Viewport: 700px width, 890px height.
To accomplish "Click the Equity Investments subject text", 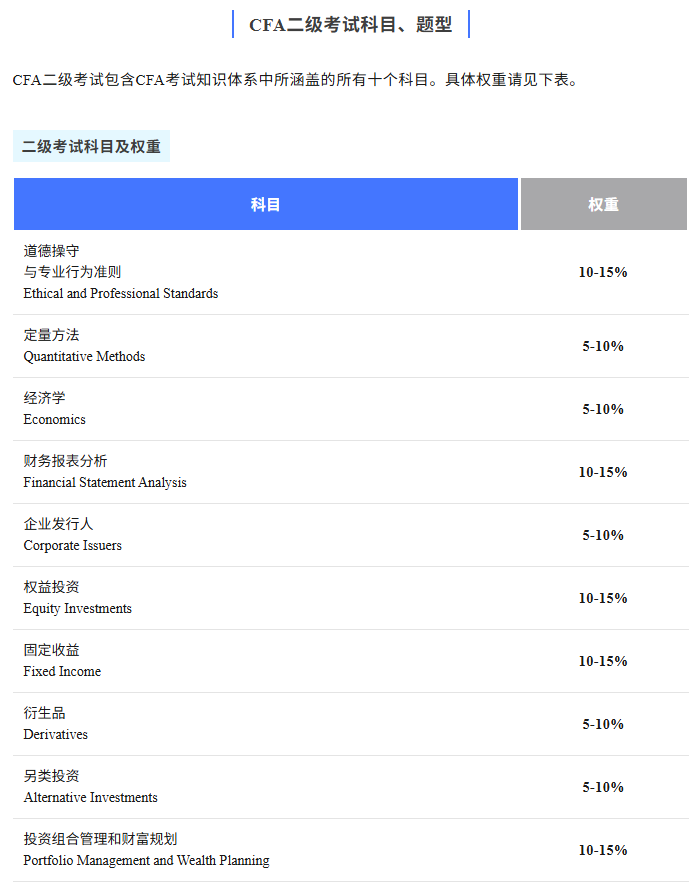I will (78, 608).
